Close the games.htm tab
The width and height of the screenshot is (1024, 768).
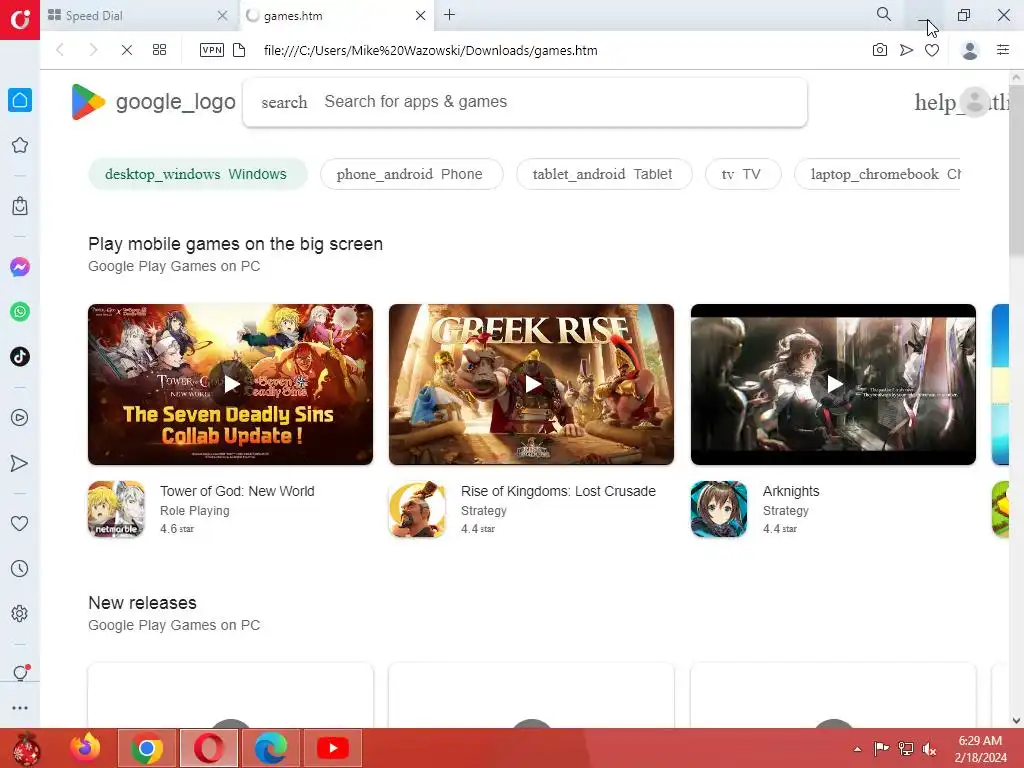[x=421, y=16]
